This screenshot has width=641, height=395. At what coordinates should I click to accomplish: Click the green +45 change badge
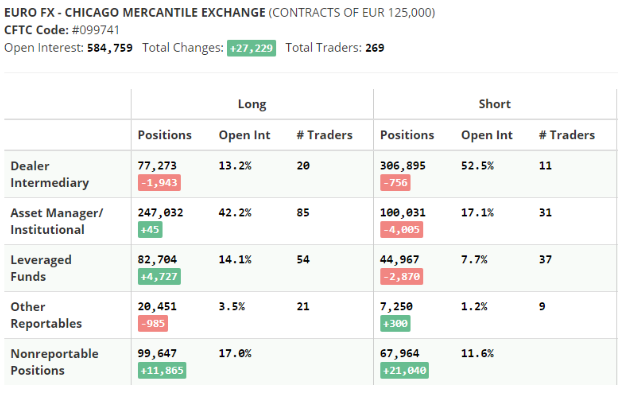150,230
